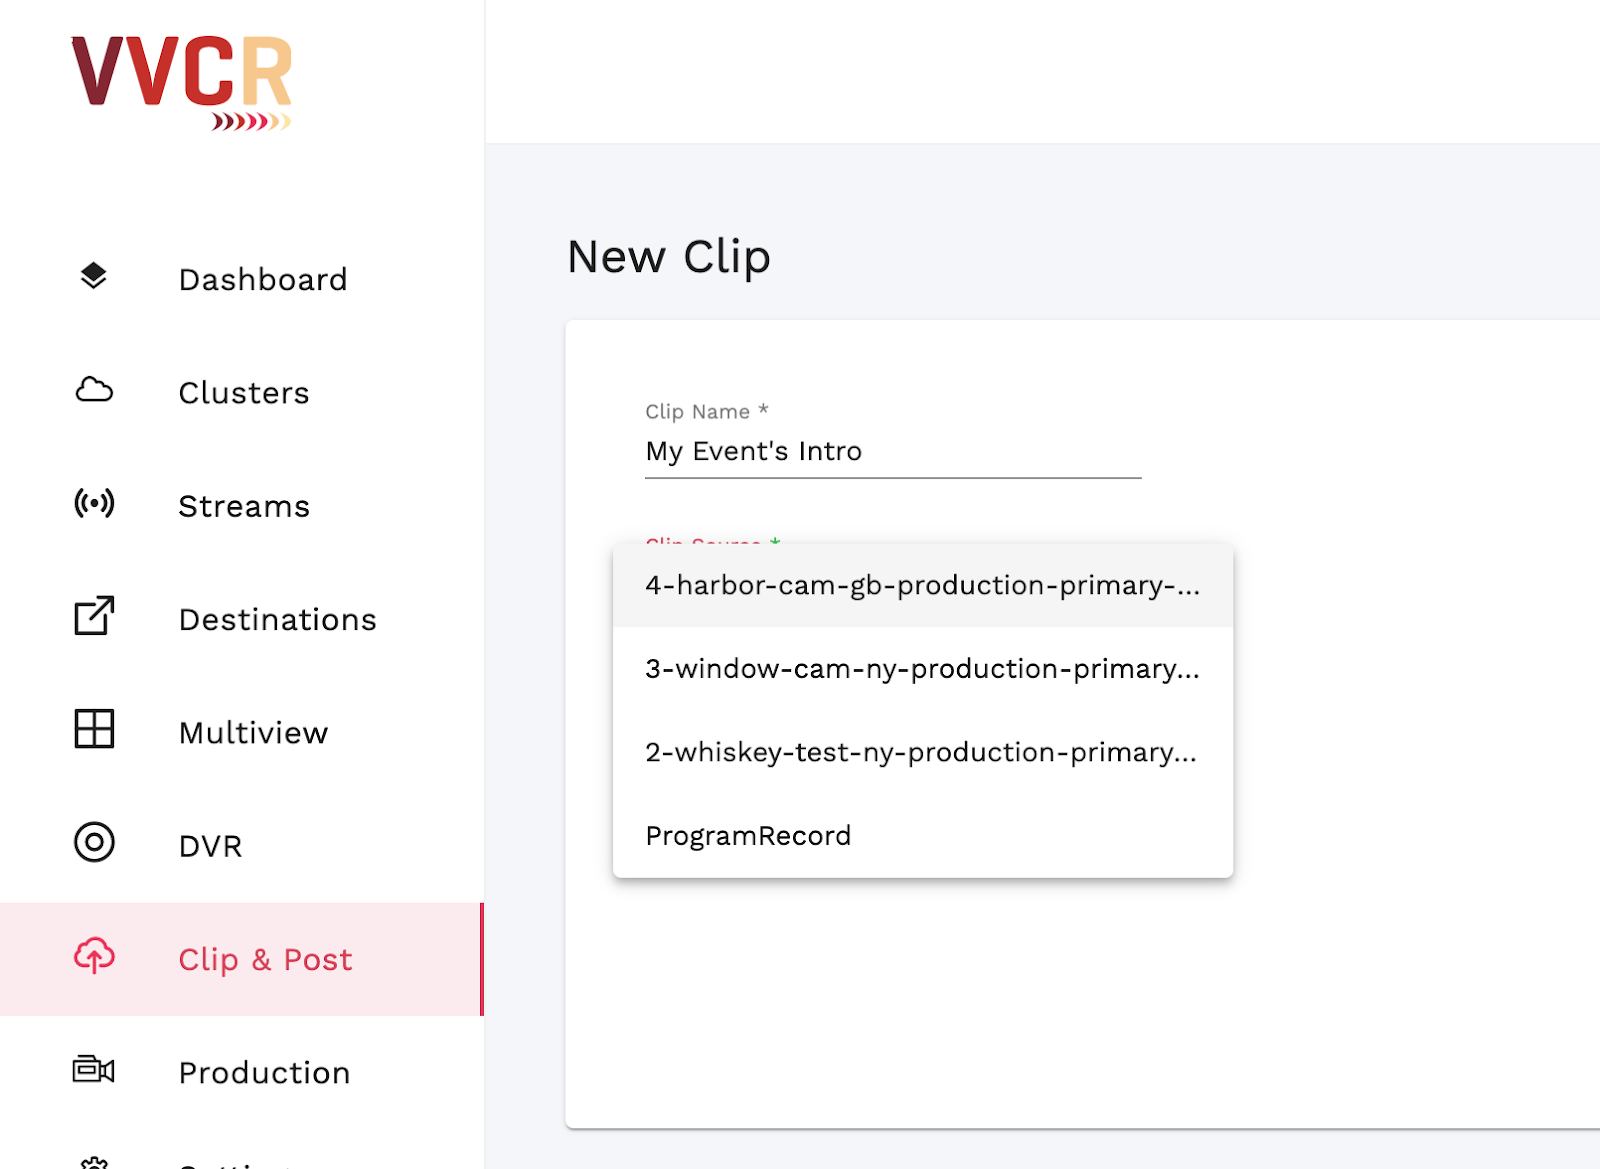Viewport: 1600px width, 1169px height.
Task: Click the Production camera icon
Action: (94, 1070)
